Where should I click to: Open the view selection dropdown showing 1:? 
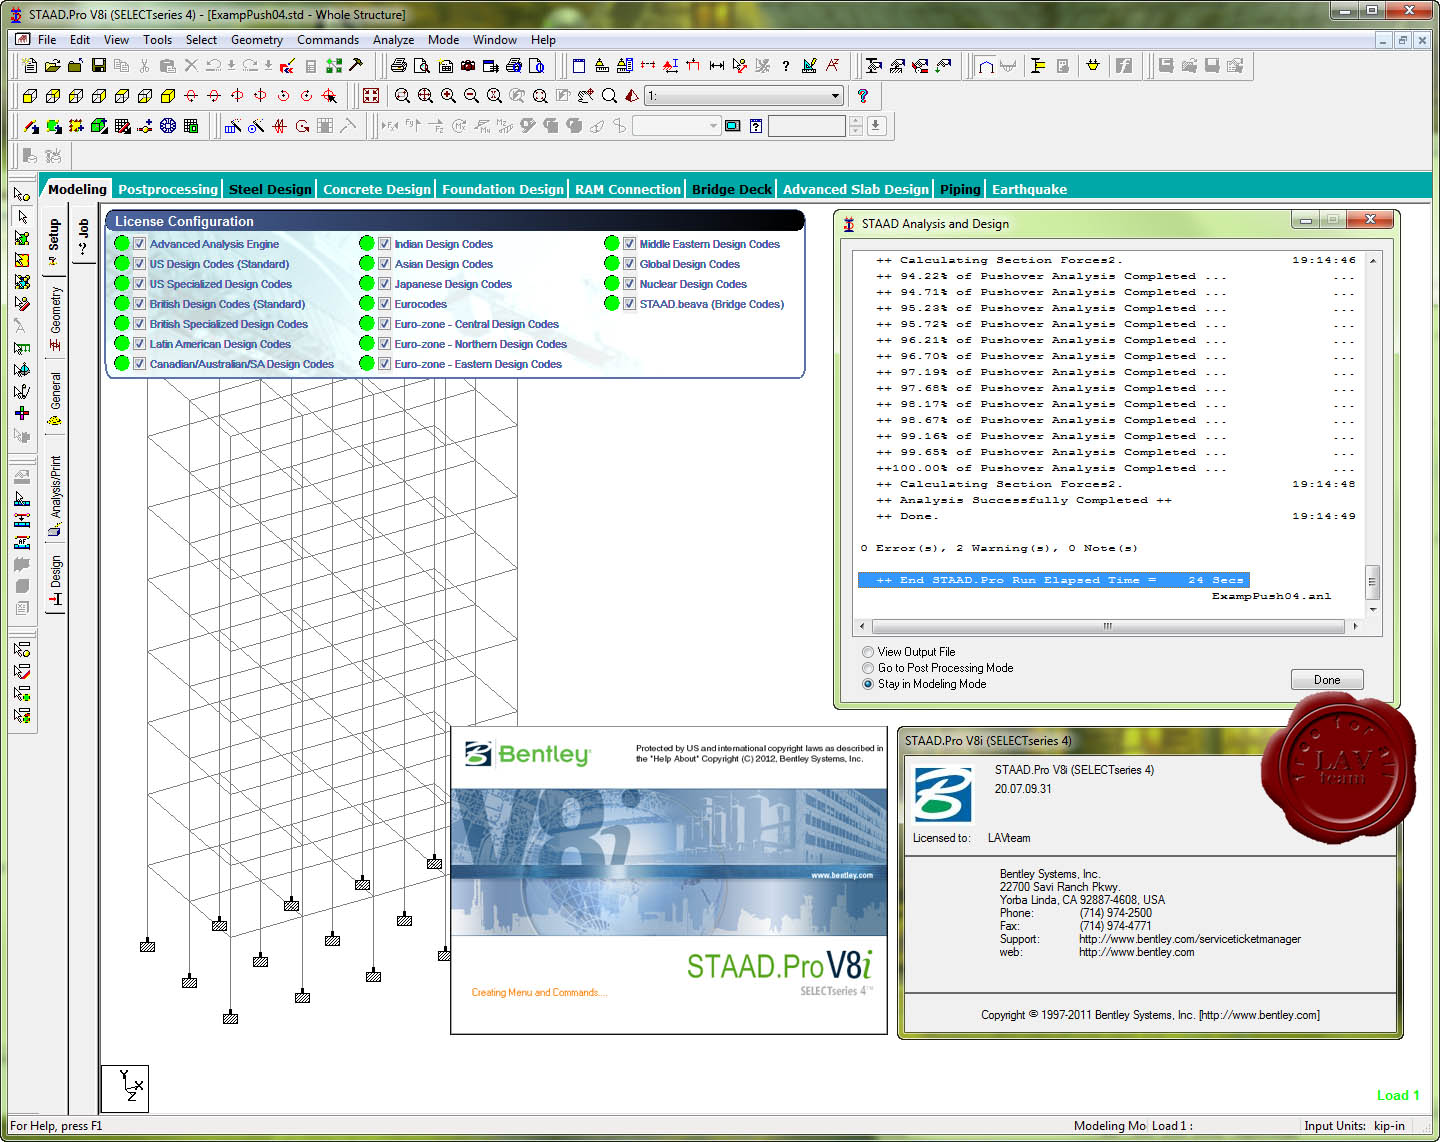745,96
